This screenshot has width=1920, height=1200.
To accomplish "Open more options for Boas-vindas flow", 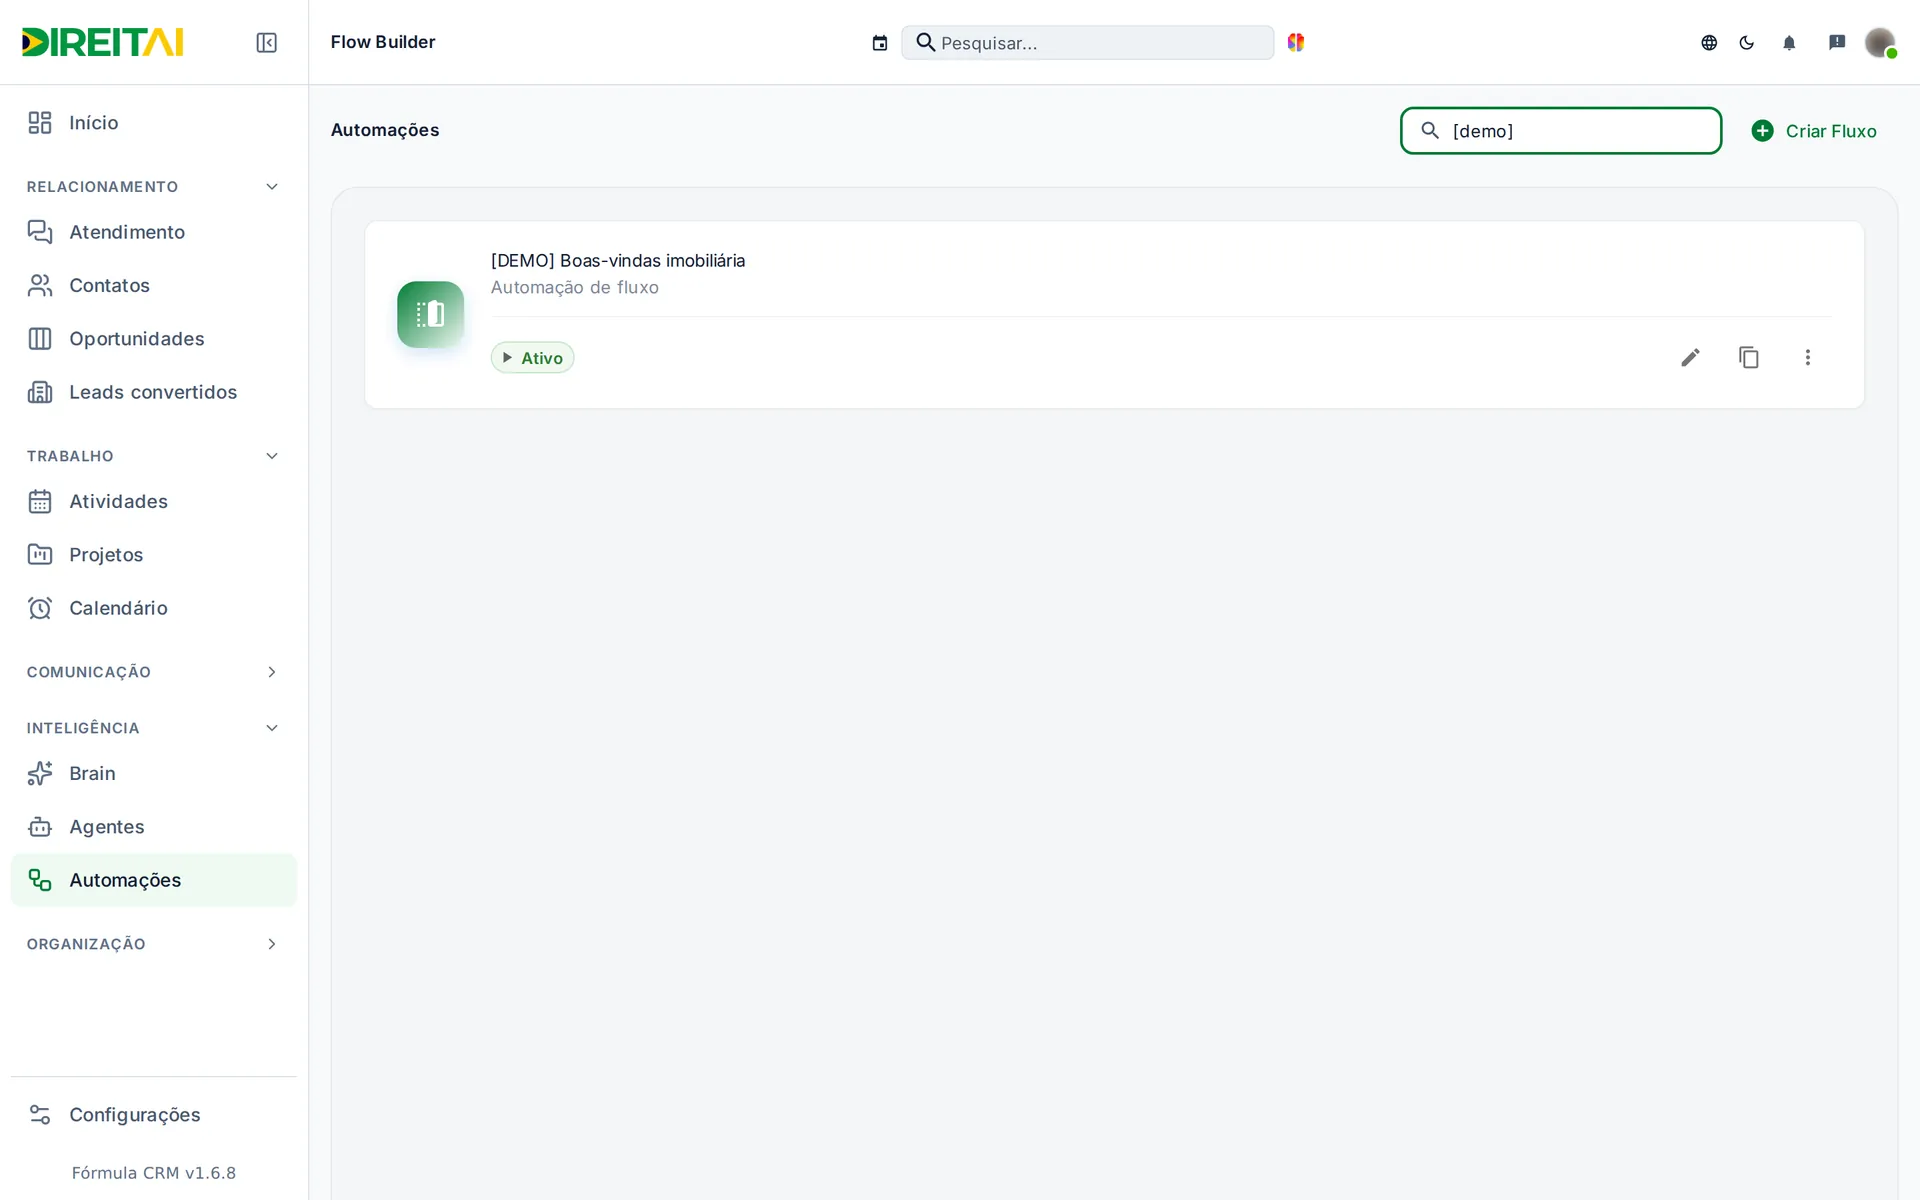I will (1808, 357).
